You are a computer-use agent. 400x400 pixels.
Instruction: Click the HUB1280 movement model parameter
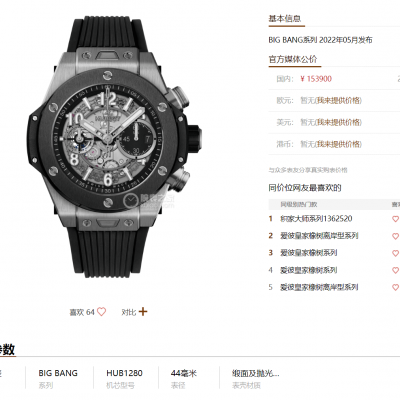124,373
